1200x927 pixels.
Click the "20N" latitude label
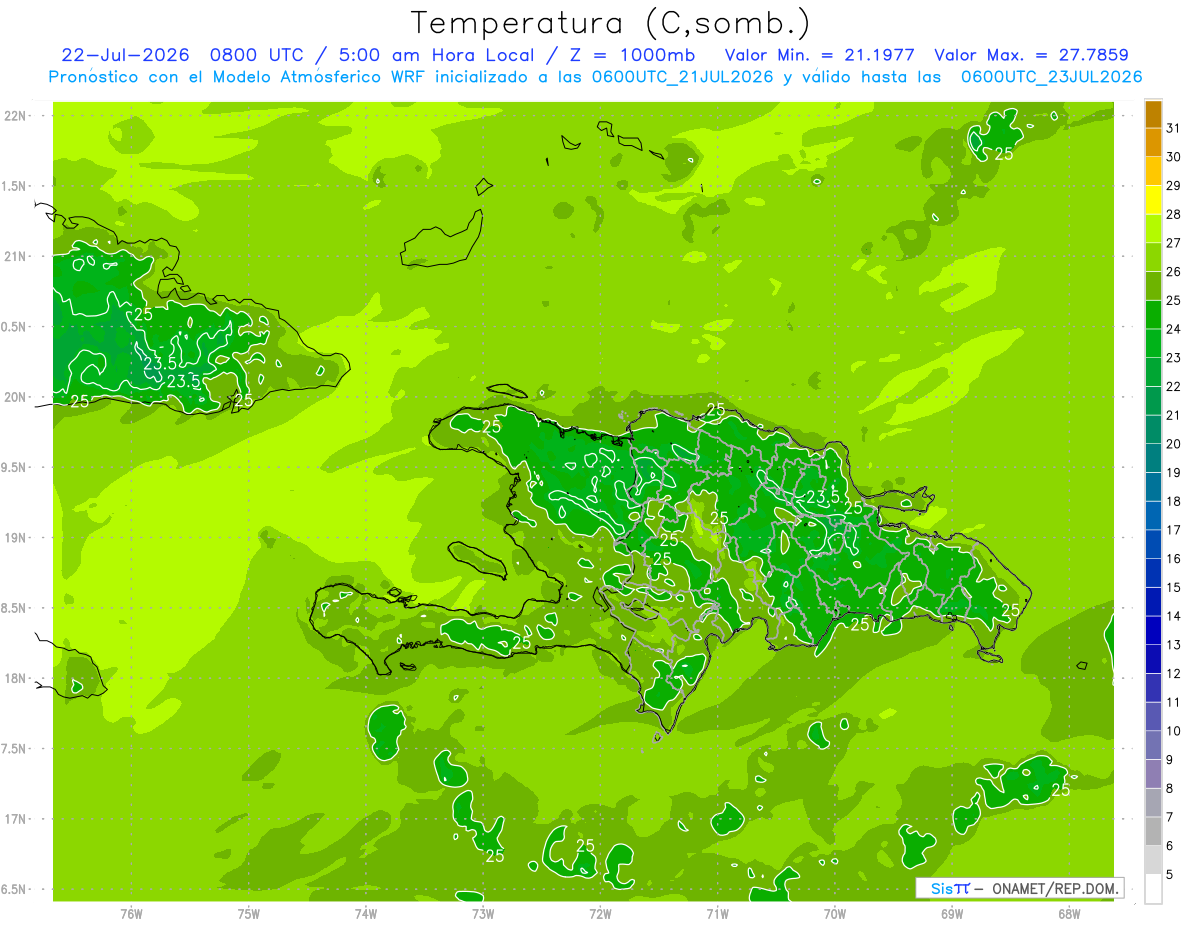pyautogui.click(x=15, y=398)
